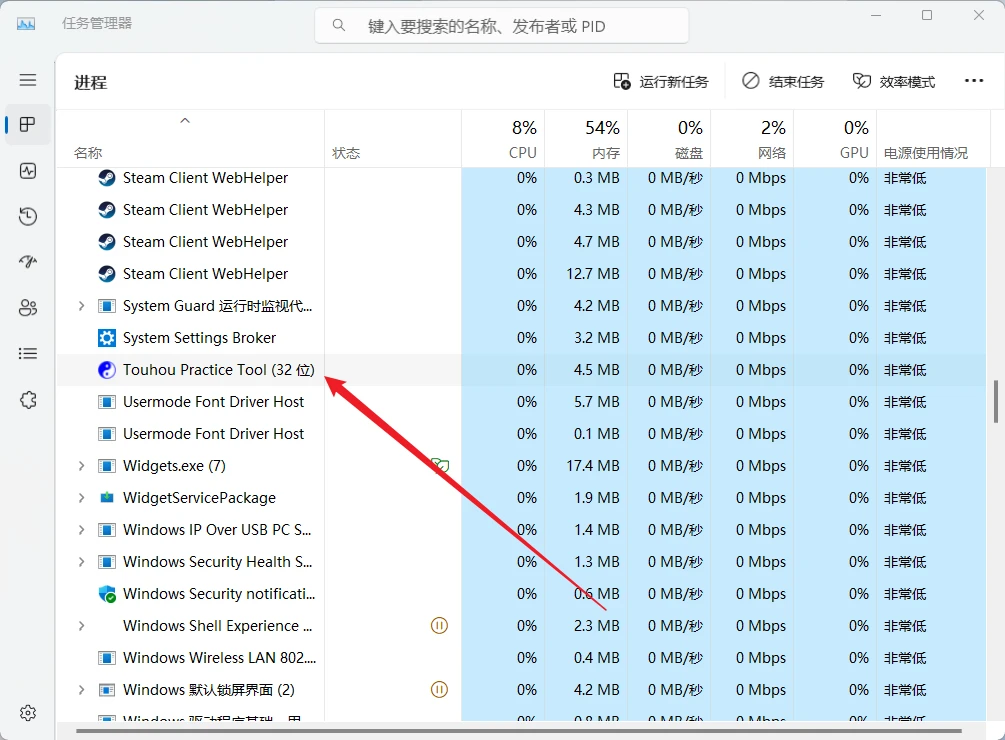Click the search magnifier icon
The image size is (1005, 740).
pos(338,26)
